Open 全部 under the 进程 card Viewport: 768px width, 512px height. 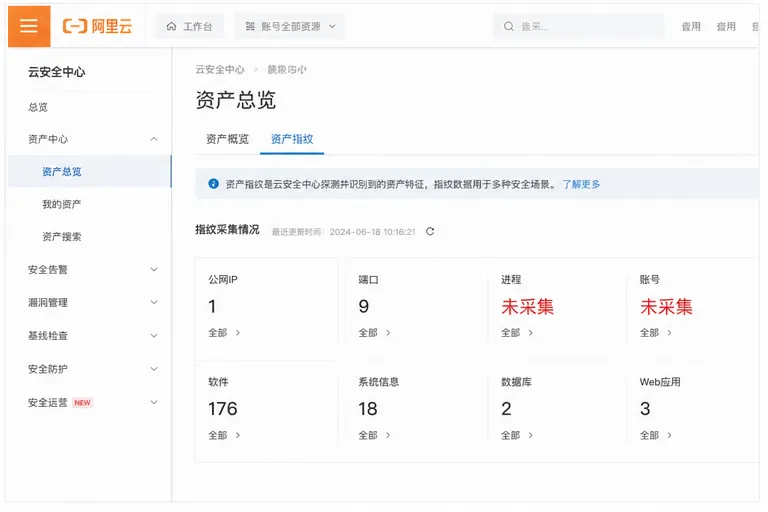click(517, 333)
